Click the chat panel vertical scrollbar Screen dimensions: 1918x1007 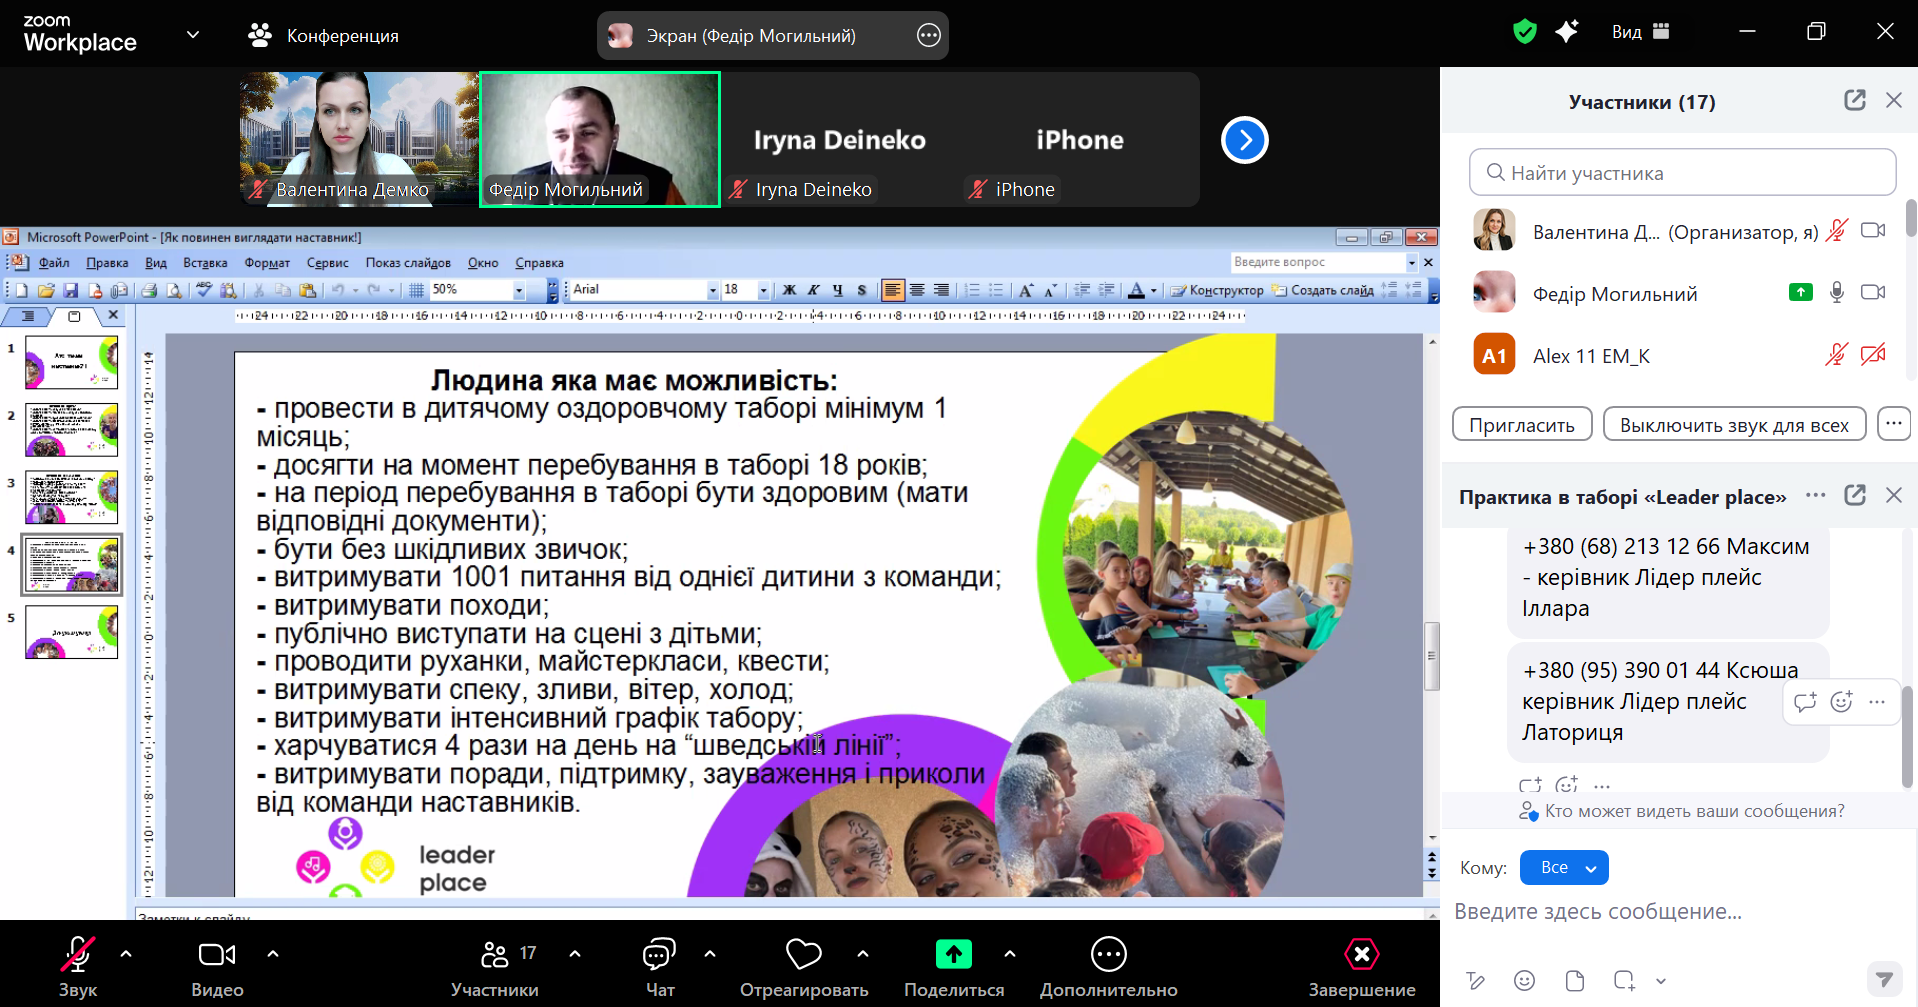(x=1906, y=735)
